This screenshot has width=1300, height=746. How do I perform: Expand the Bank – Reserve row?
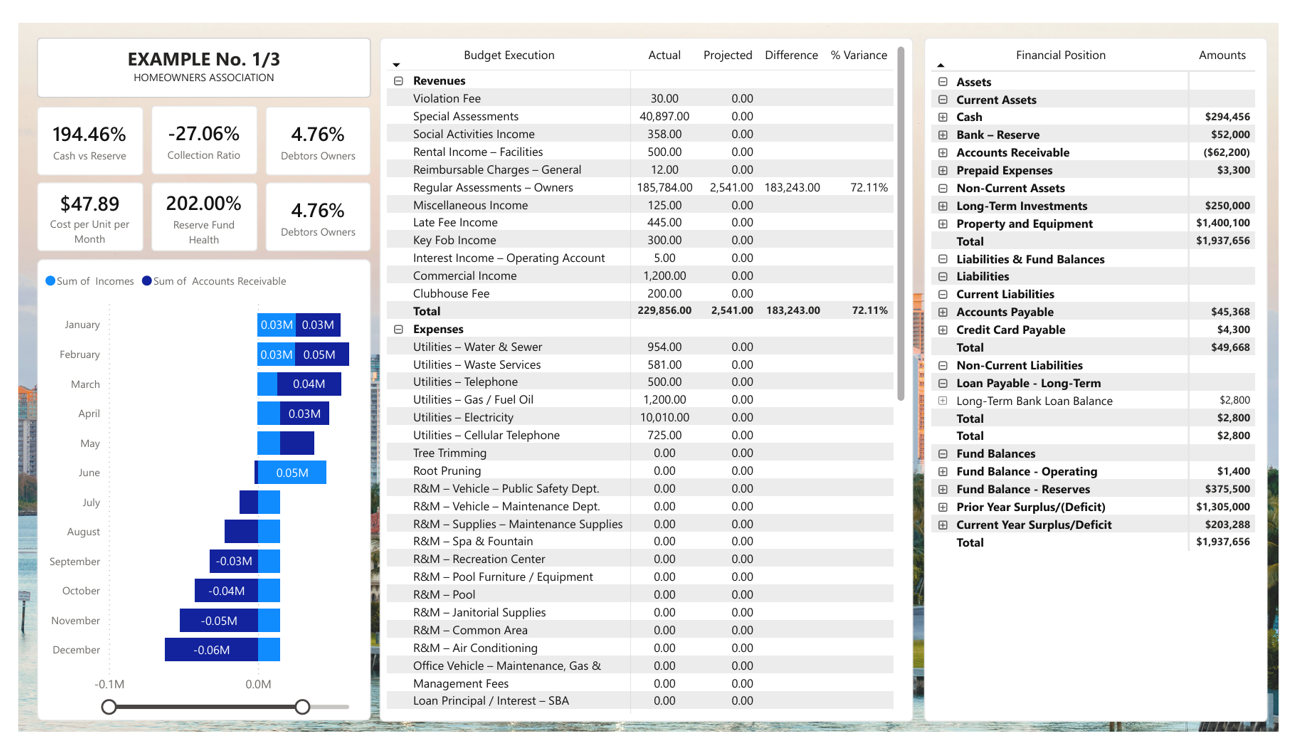coord(943,135)
